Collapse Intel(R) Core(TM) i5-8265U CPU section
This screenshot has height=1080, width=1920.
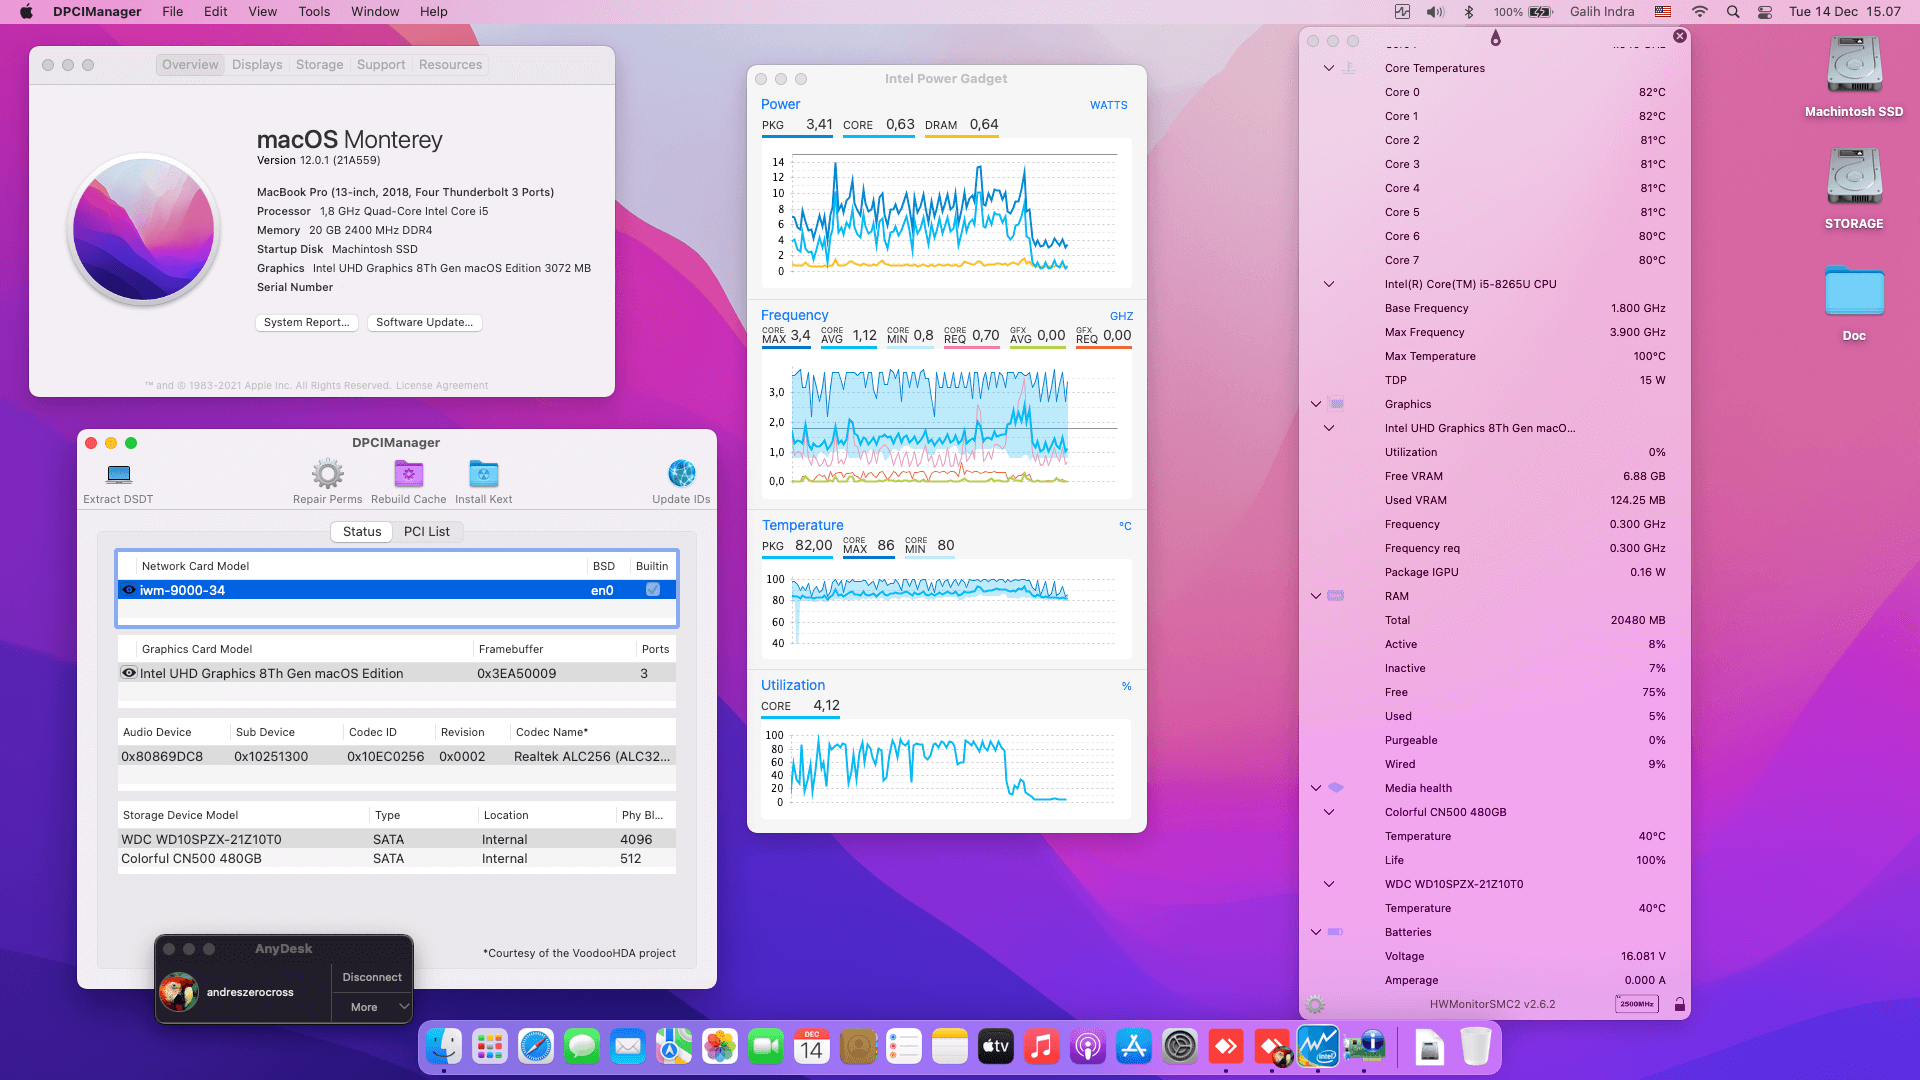1329,284
